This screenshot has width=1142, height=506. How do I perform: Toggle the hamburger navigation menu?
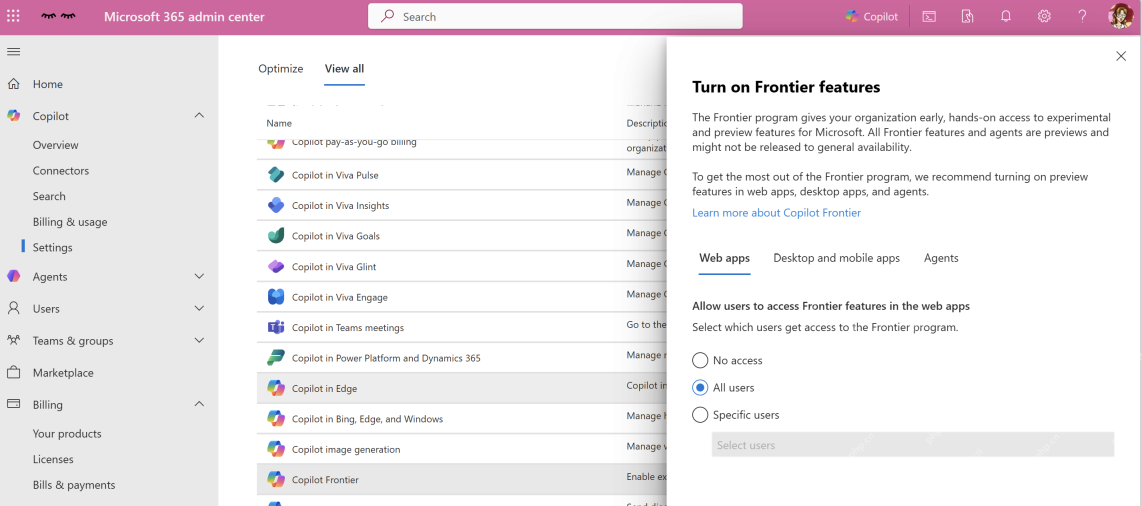coord(13,51)
